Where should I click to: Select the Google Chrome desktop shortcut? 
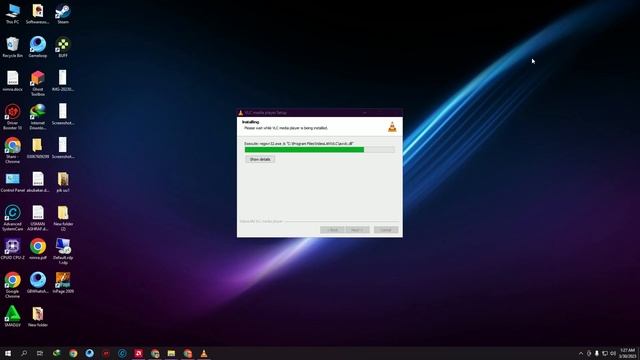click(12, 285)
